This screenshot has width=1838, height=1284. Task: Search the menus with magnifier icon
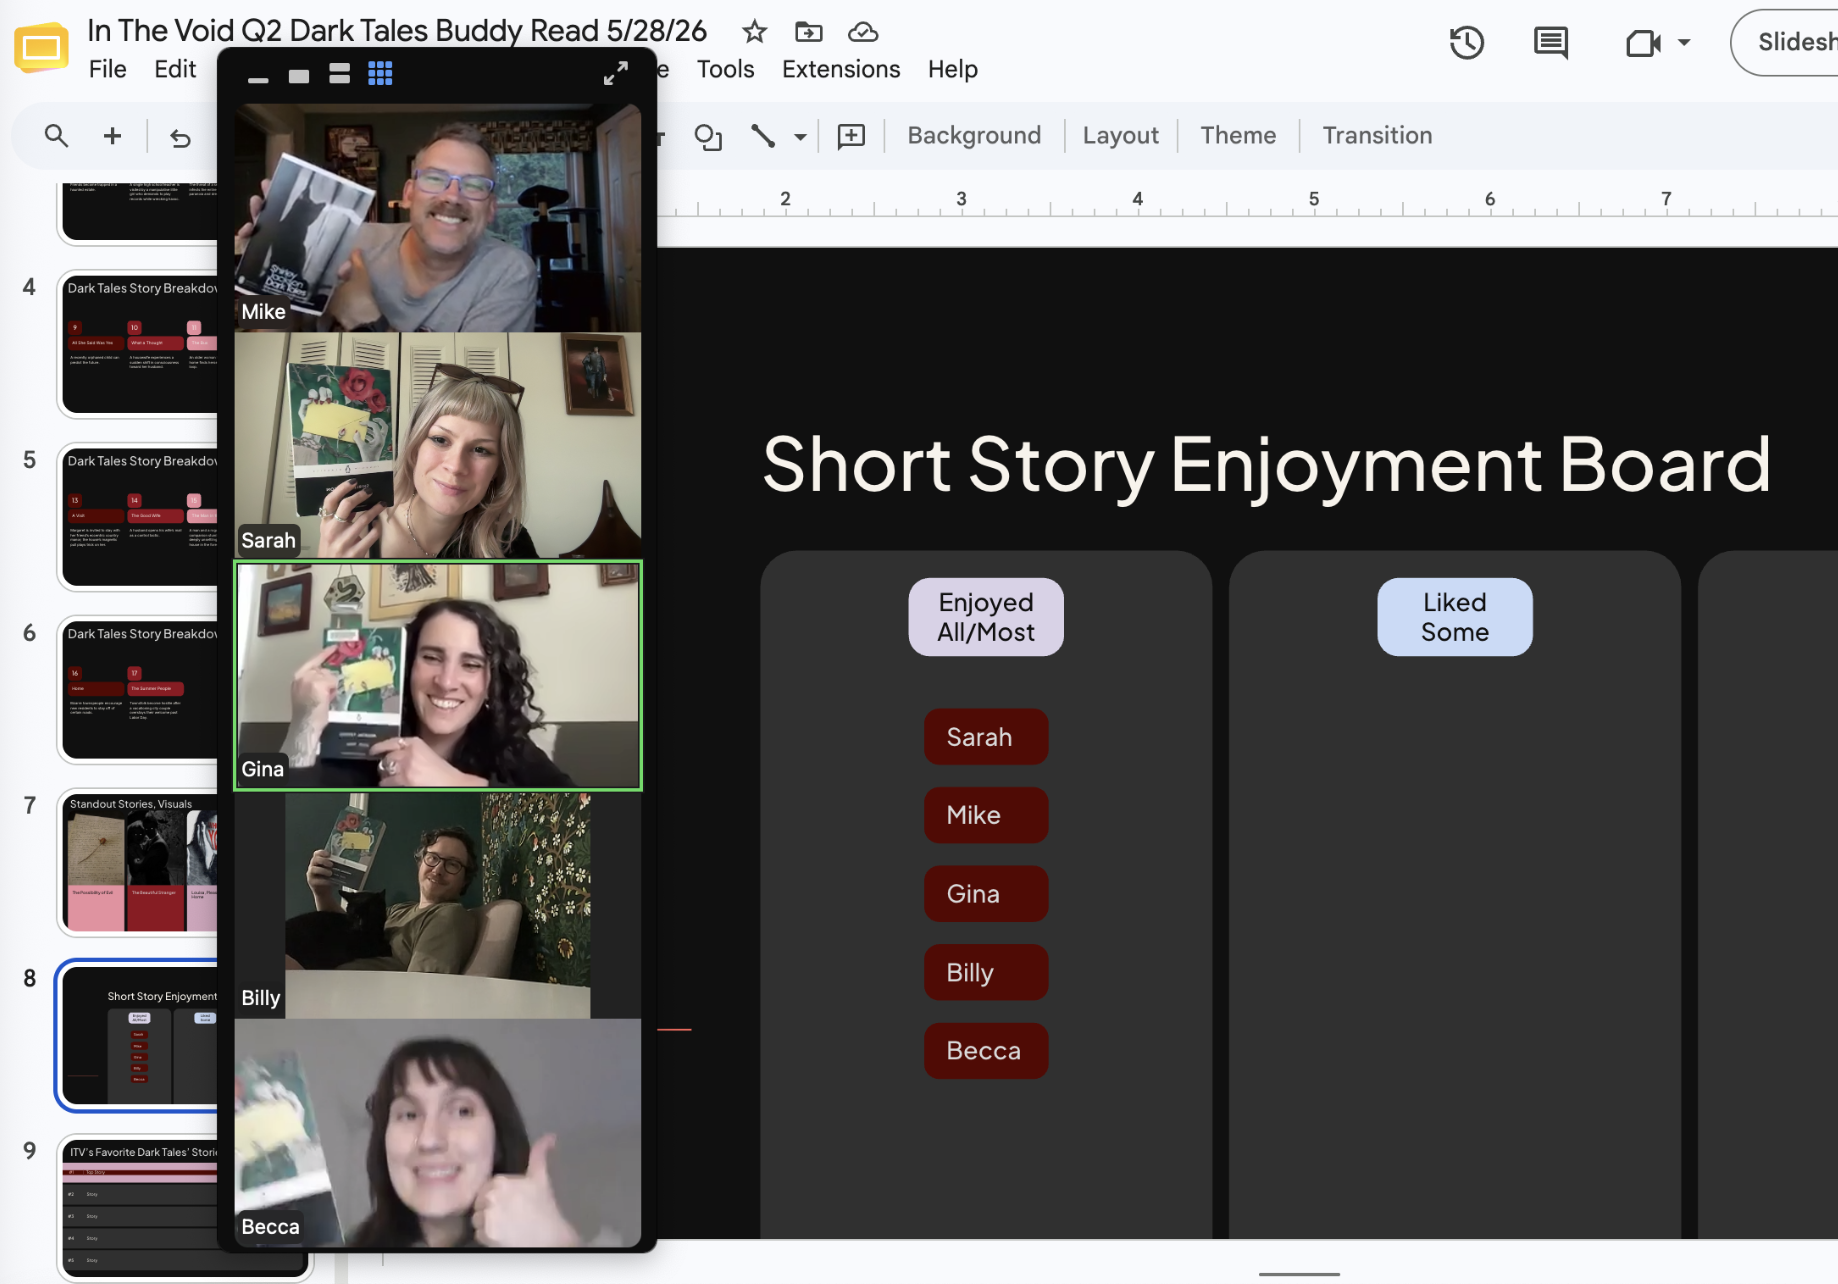[57, 135]
